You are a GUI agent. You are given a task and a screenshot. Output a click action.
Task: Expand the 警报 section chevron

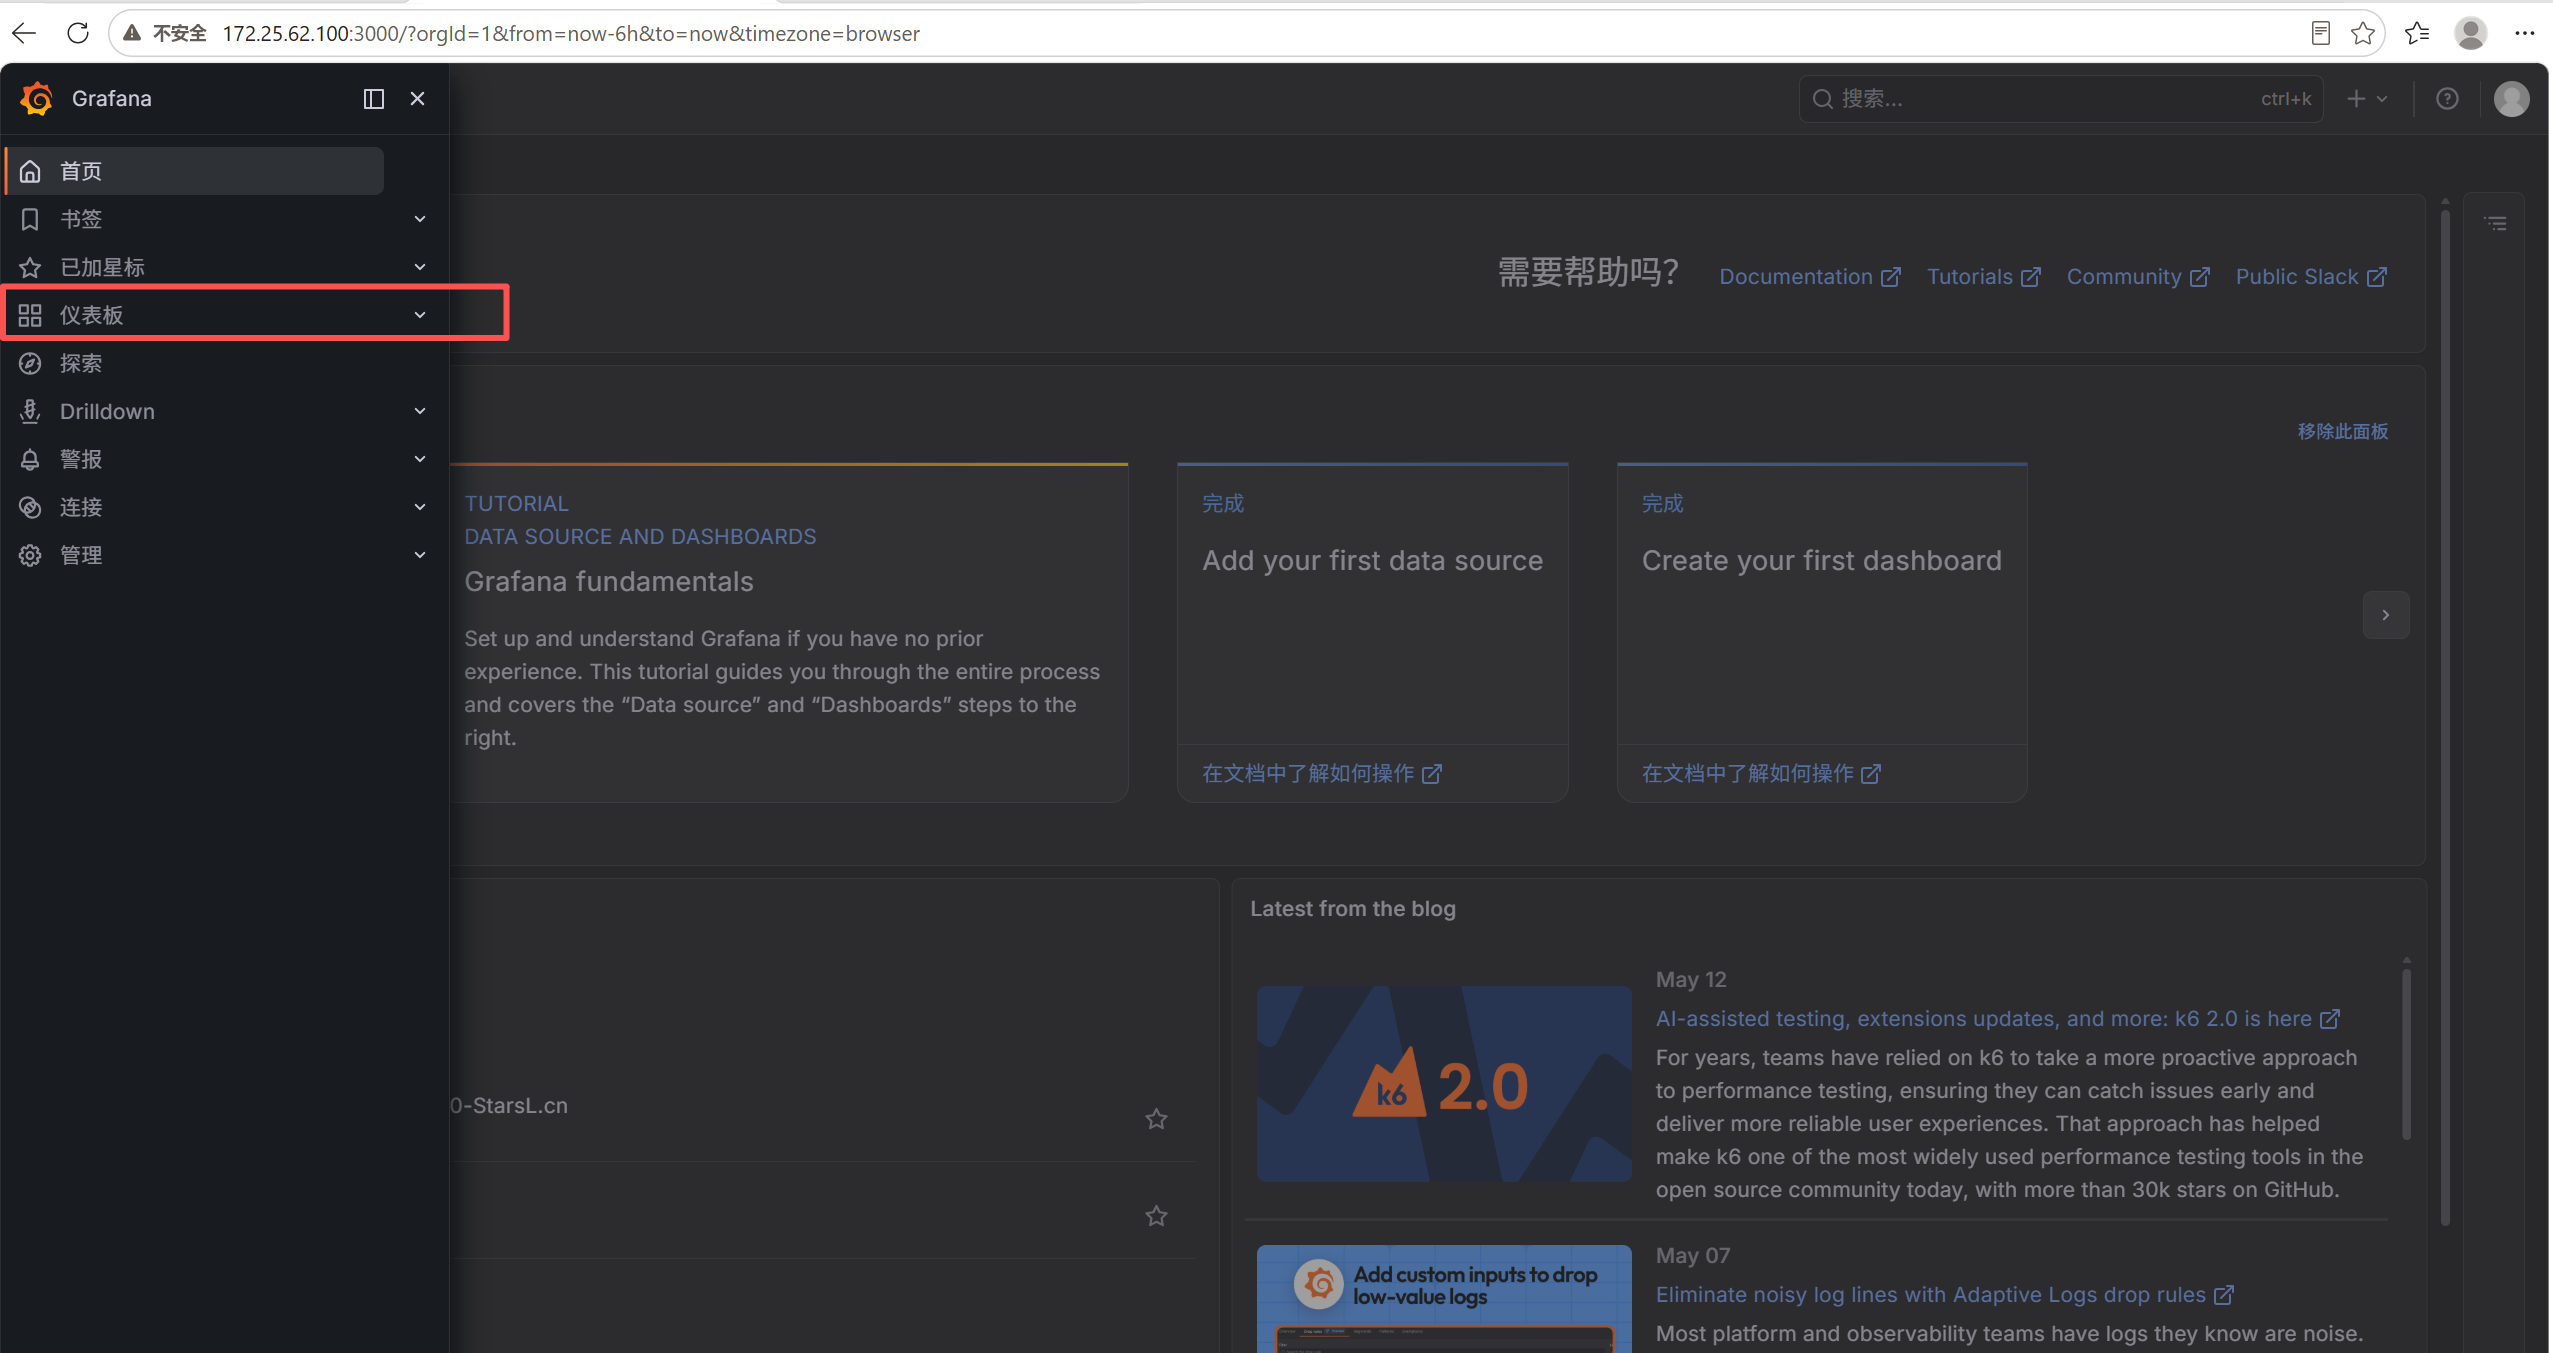pyautogui.click(x=420, y=459)
